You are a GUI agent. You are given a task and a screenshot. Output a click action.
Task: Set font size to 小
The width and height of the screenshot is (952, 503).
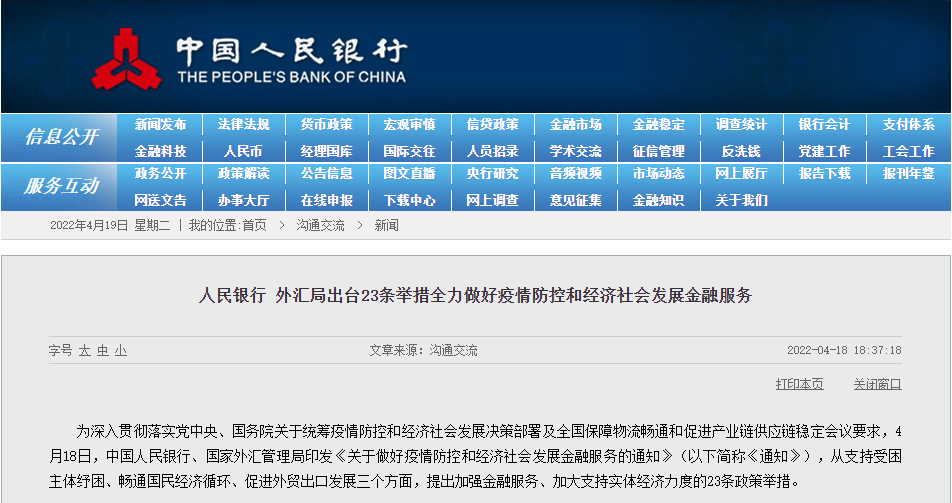pyautogui.click(x=121, y=351)
